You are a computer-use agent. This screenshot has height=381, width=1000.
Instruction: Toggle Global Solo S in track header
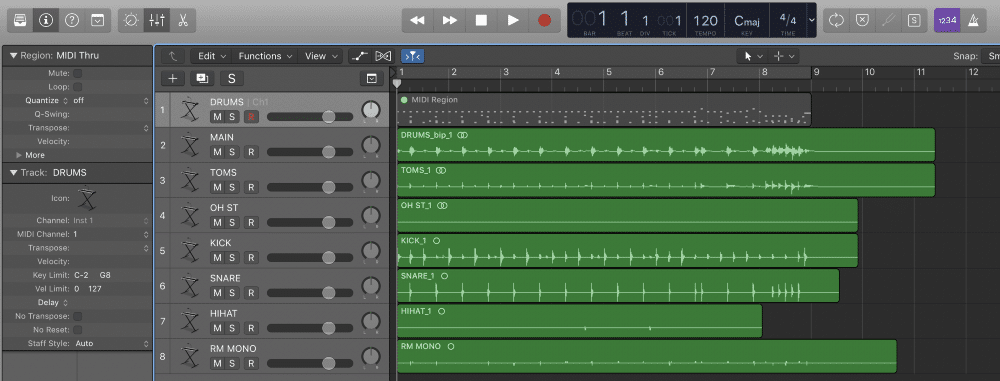[232, 78]
